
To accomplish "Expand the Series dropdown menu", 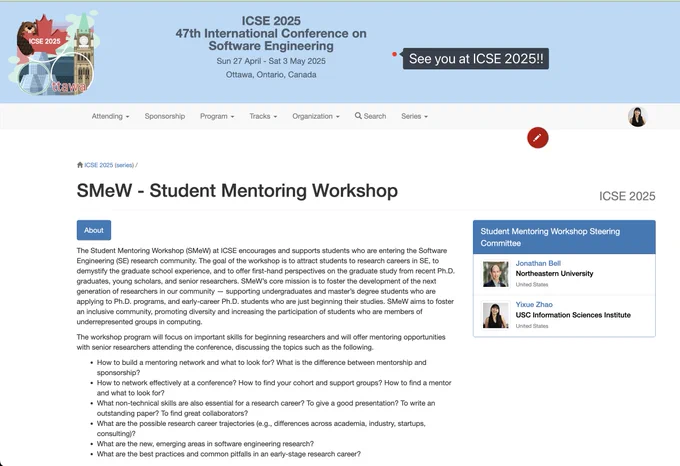I will (414, 116).
